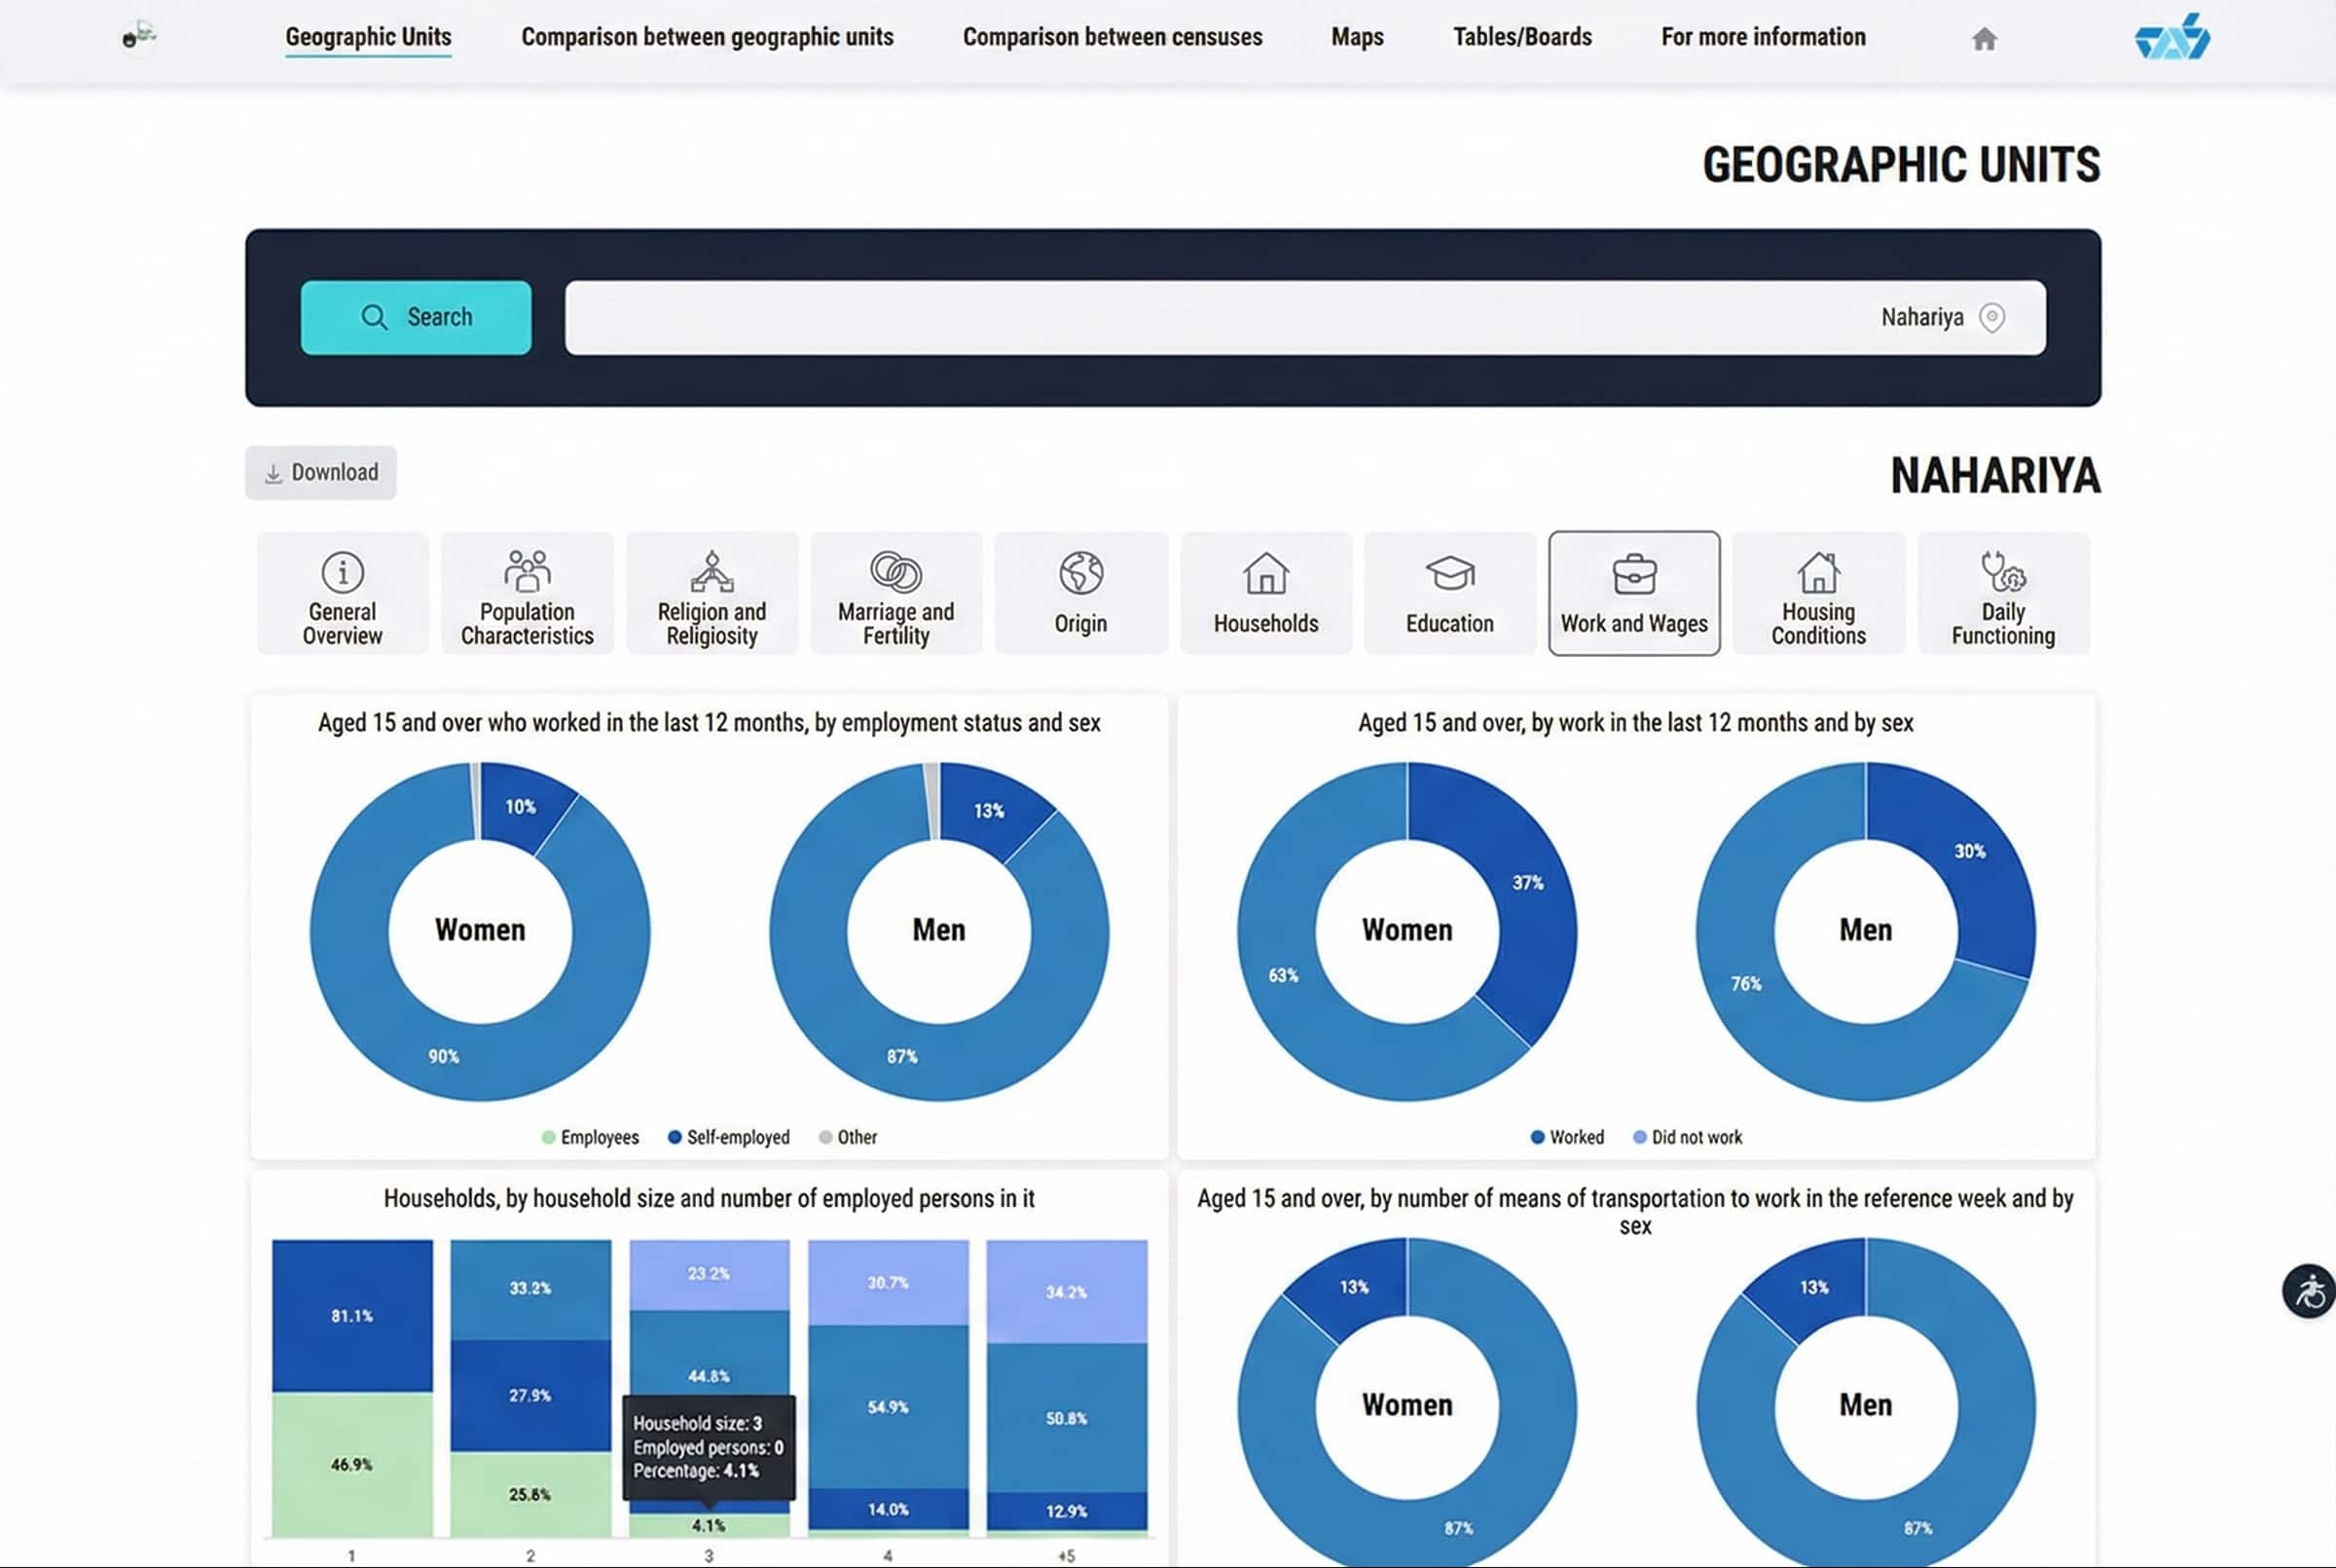Select the Population Characteristics icon
Viewport: 2336px width, 1568px height.
coord(527,593)
